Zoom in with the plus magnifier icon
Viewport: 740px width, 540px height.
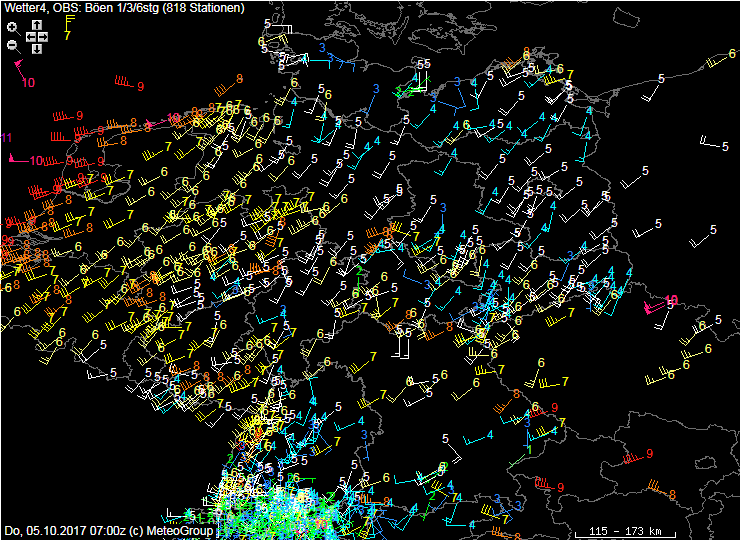pyautogui.click(x=13, y=28)
